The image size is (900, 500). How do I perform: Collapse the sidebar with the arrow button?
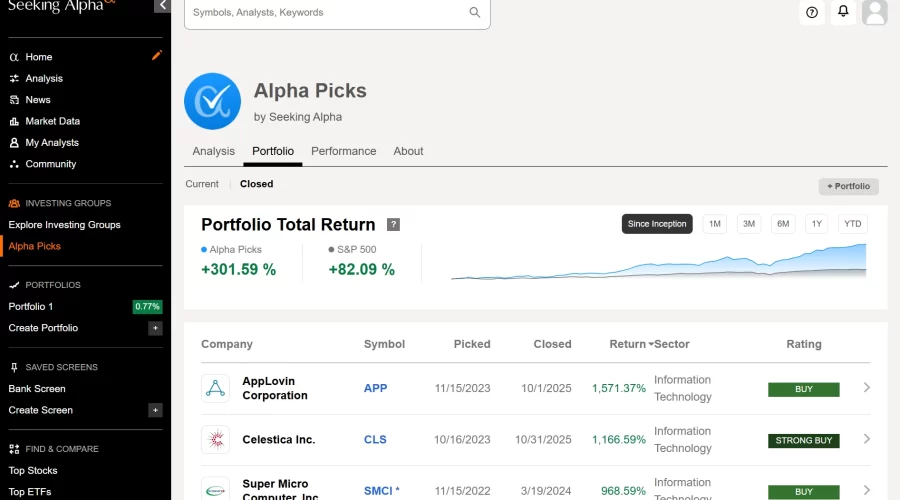[x=162, y=6]
